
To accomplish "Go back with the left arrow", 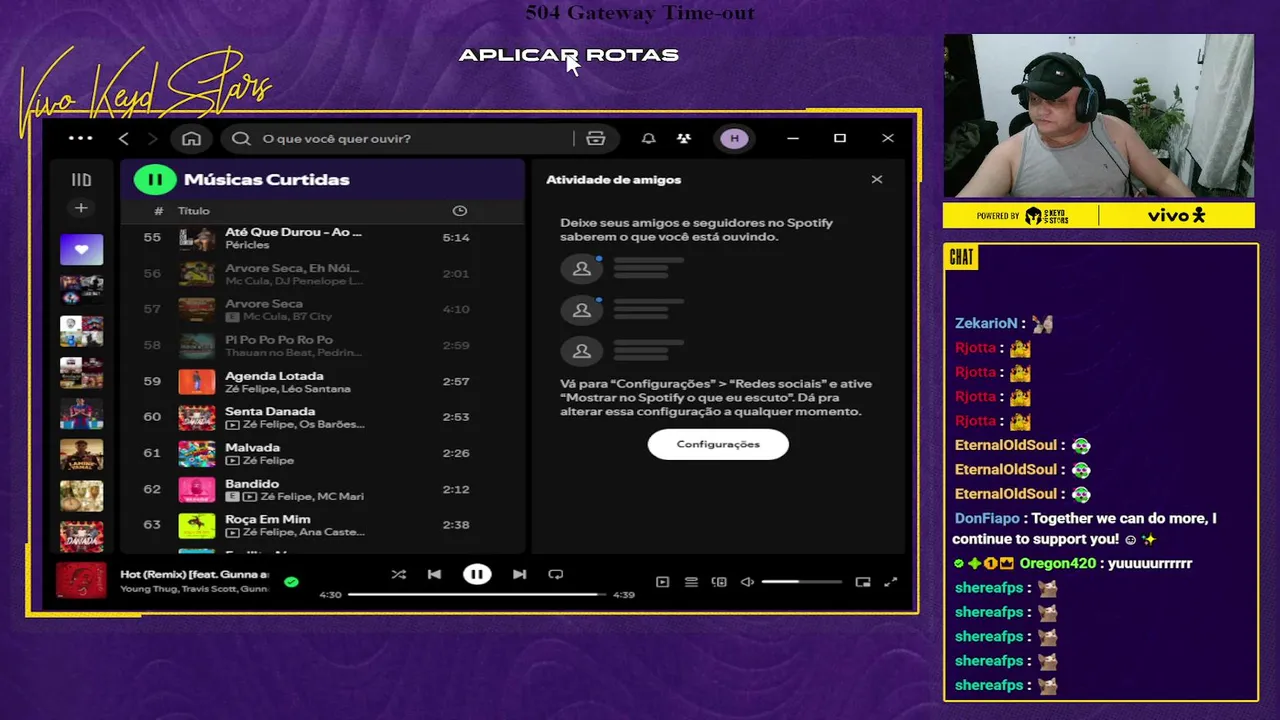I will pos(123,139).
